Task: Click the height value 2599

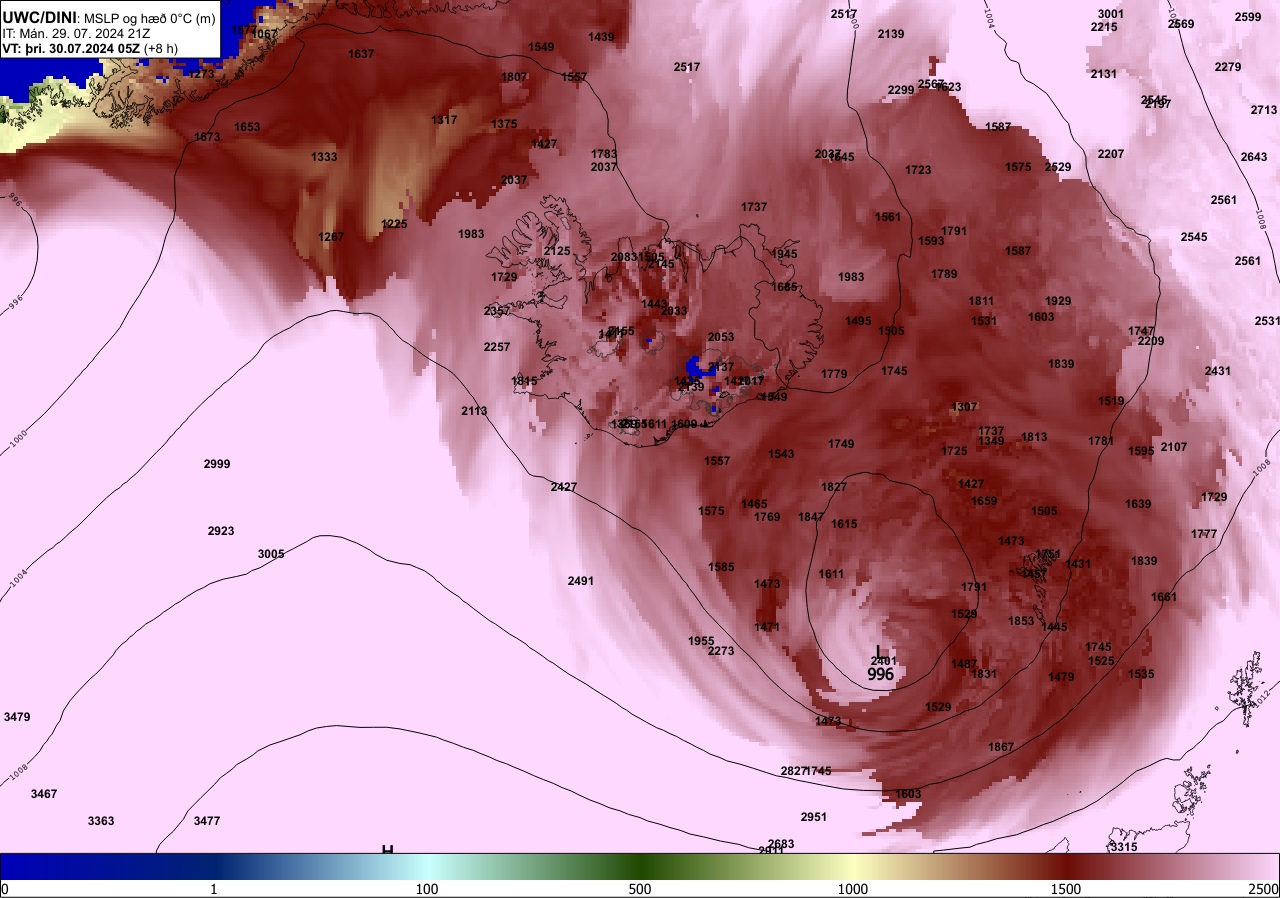Action: click(1248, 17)
